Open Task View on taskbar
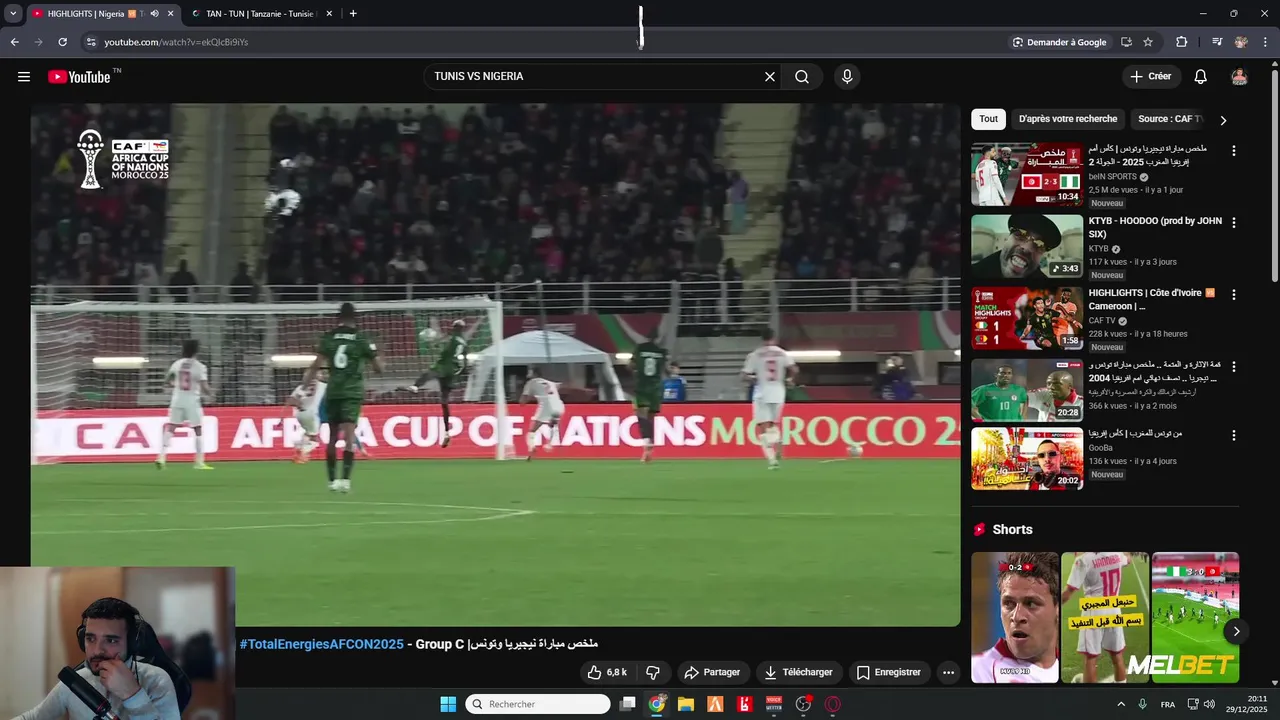Viewport: 1280px width, 720px height. (x=627, y=704)
